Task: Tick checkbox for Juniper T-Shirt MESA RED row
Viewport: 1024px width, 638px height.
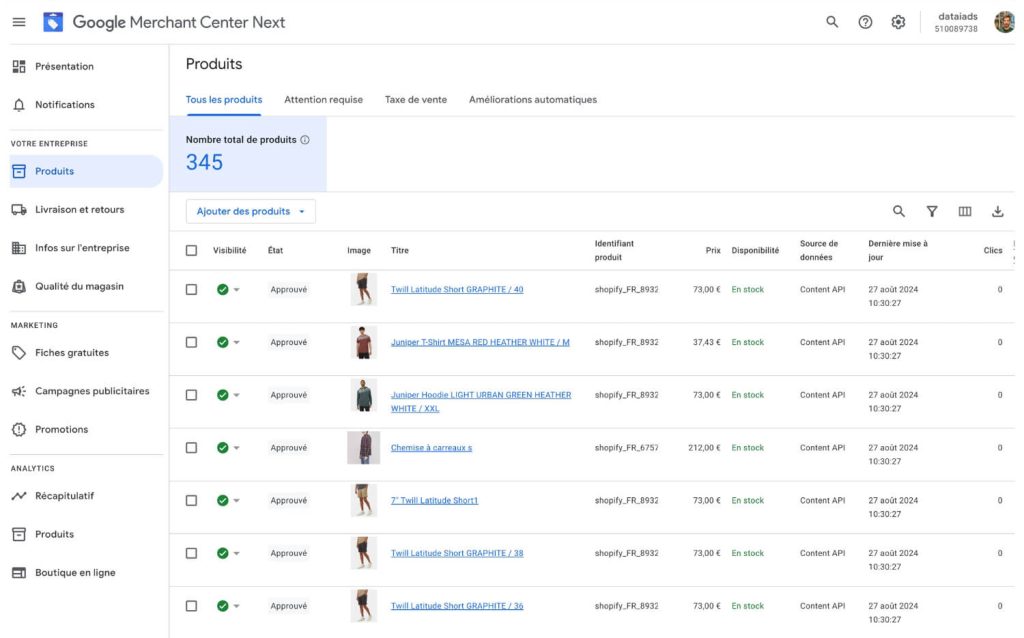Action: [x=191, y=342]
